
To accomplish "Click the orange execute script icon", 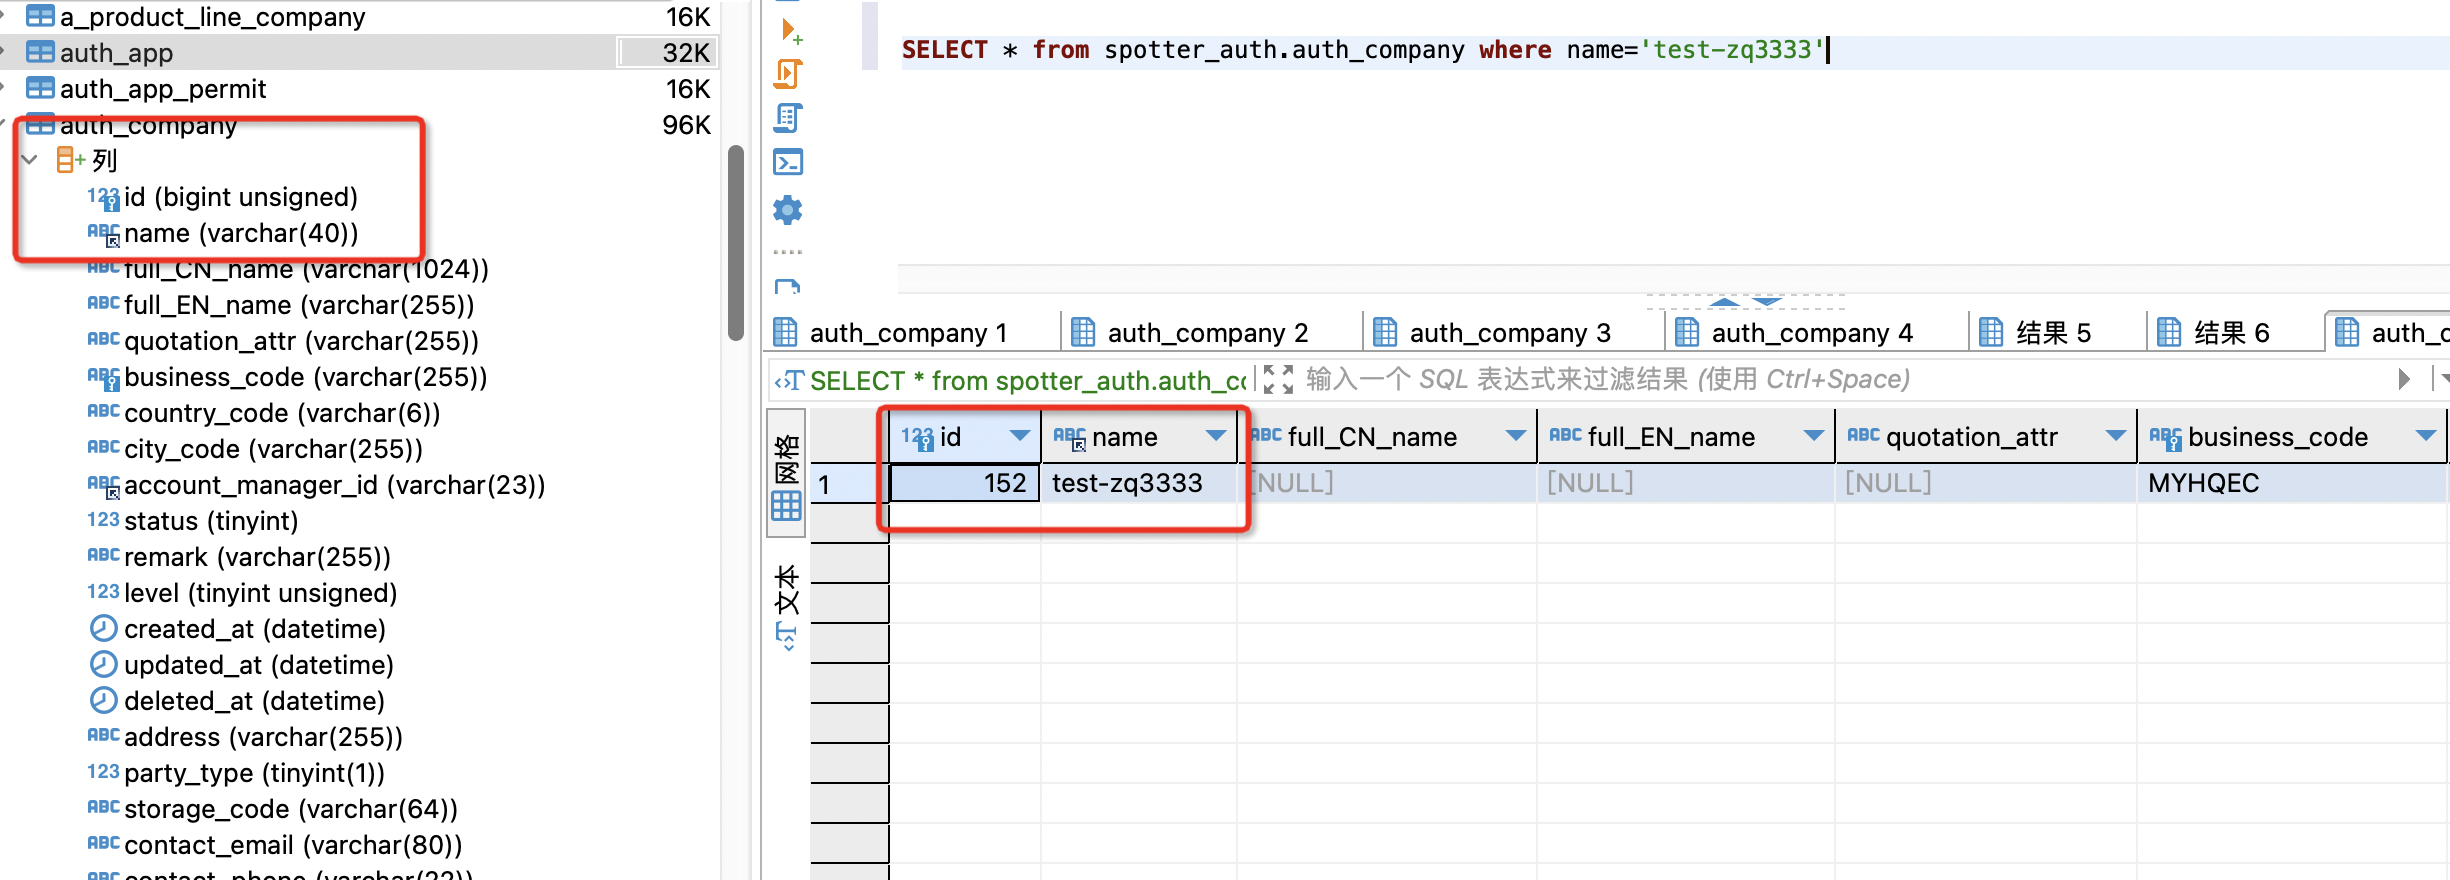I will point(788,74).
